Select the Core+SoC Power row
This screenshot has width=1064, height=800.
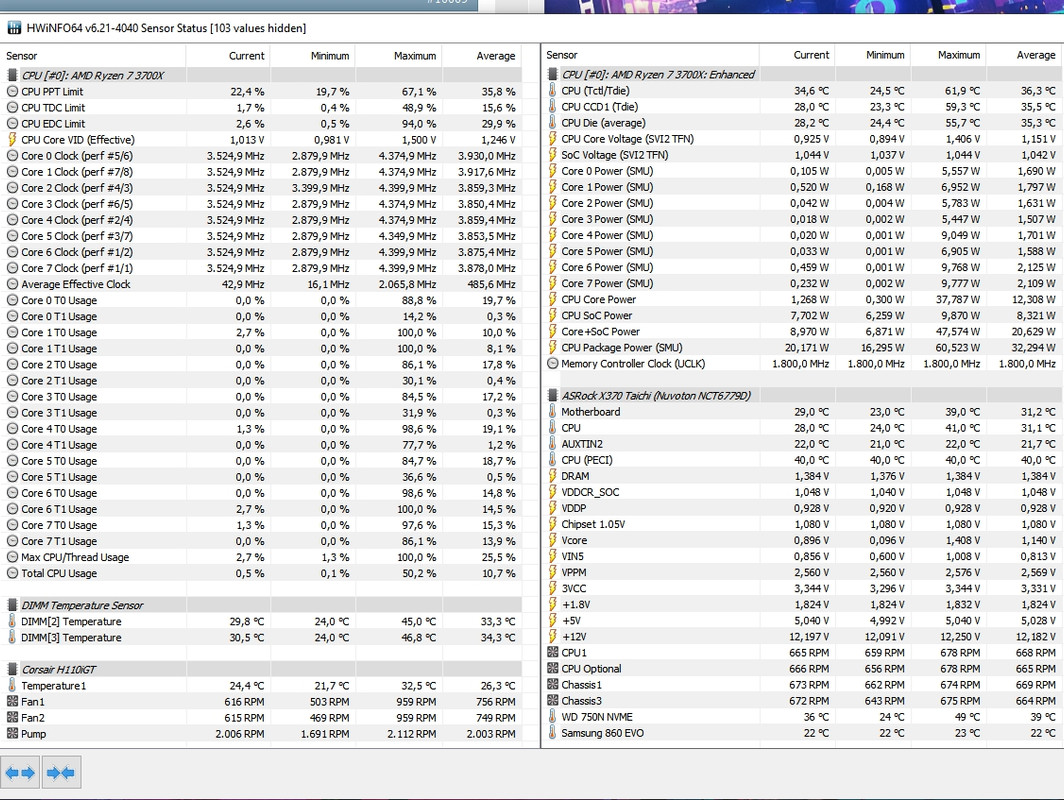point(802,332)
